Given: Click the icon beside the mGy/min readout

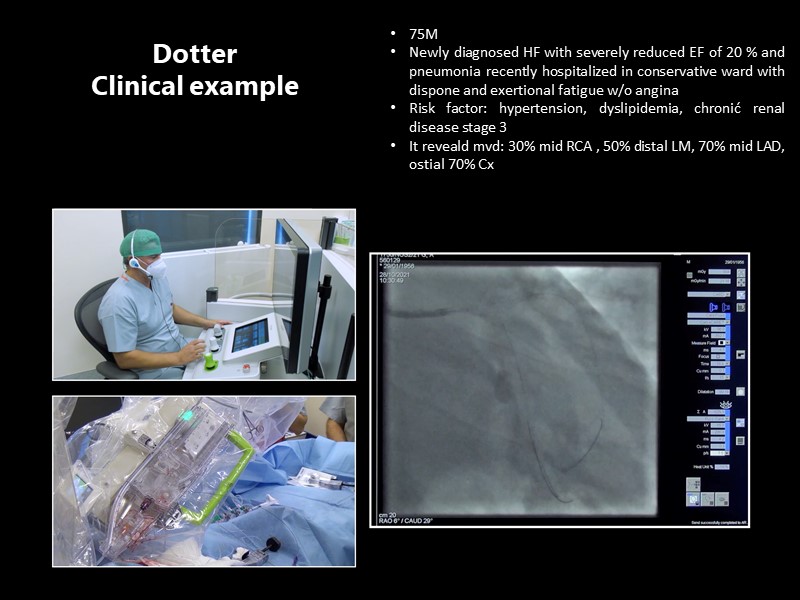Looking at the screenshot, I should [x=740, y=282].
